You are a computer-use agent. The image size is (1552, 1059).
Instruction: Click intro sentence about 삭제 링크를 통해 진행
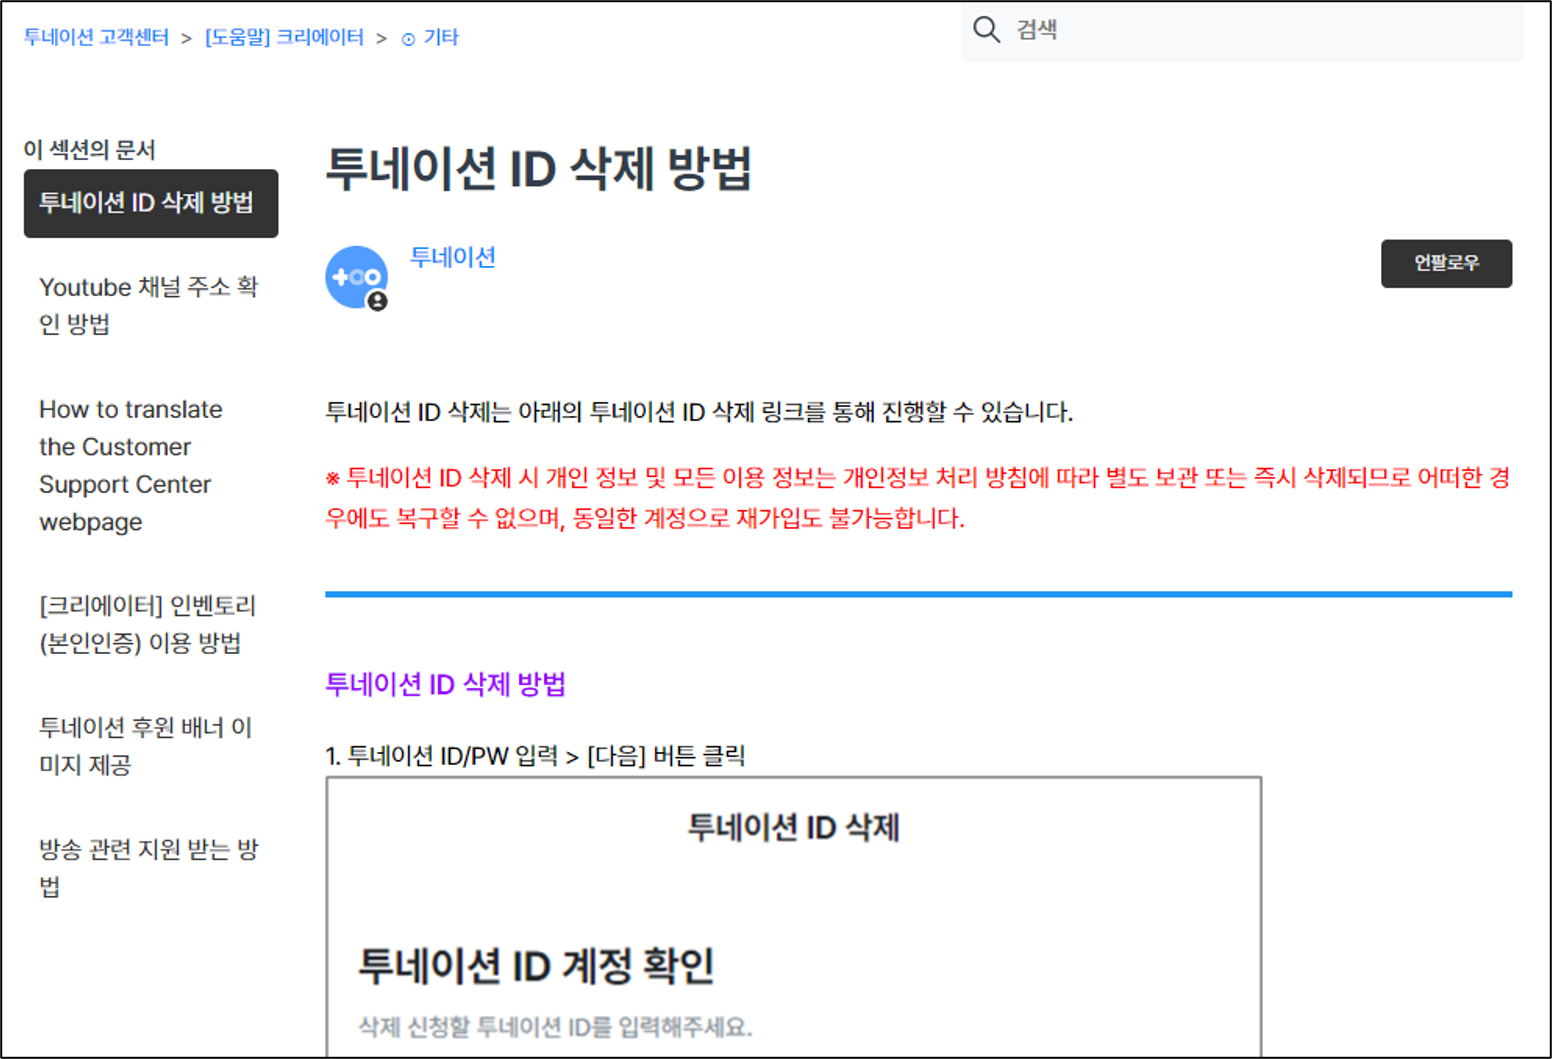coord(699,412)
